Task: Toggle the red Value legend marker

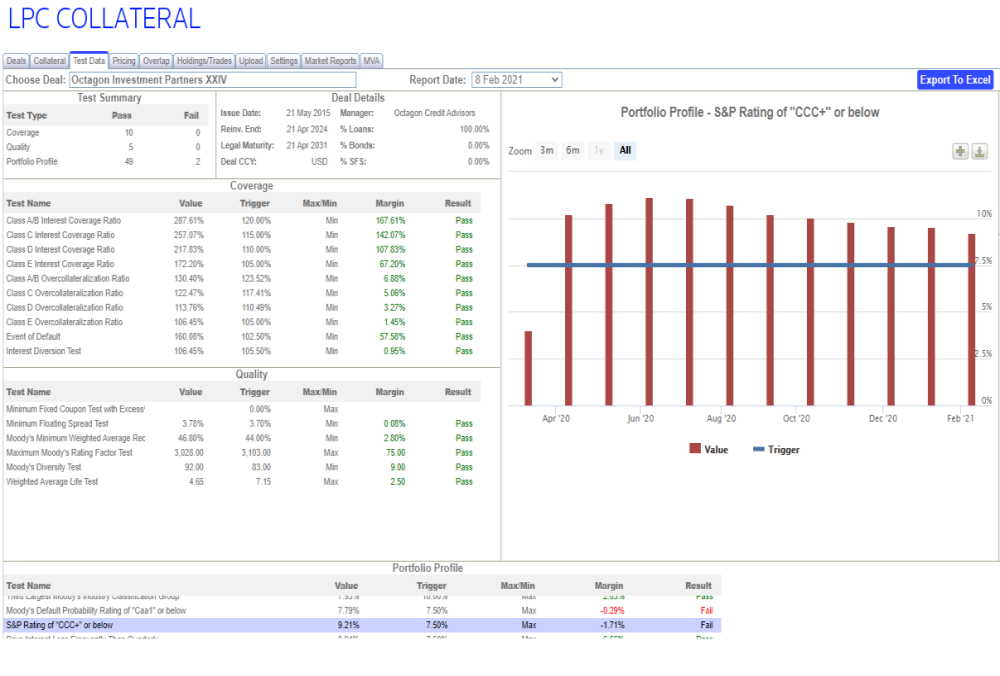Action: (695, 450)
